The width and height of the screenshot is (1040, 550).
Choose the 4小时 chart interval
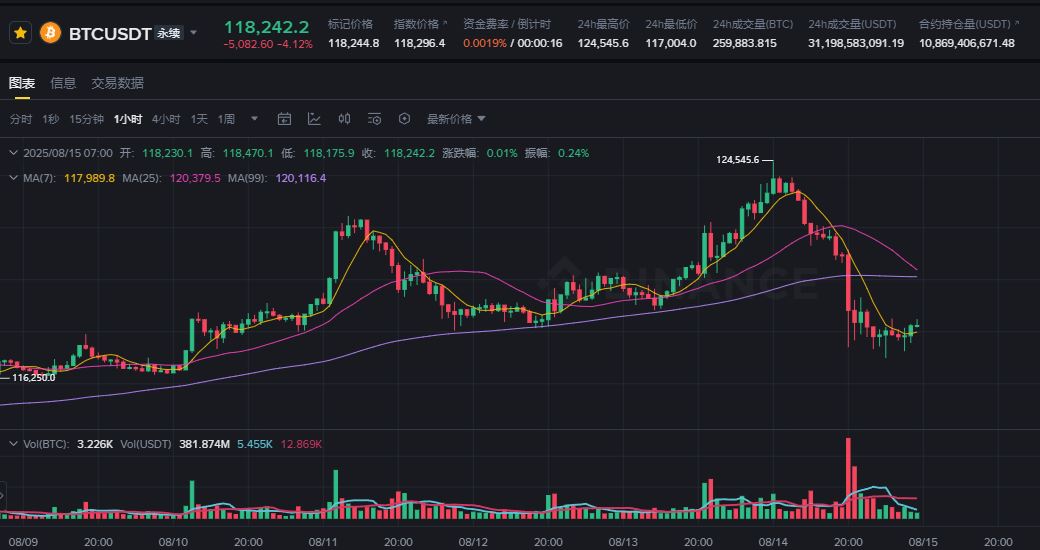click(166, 119)
